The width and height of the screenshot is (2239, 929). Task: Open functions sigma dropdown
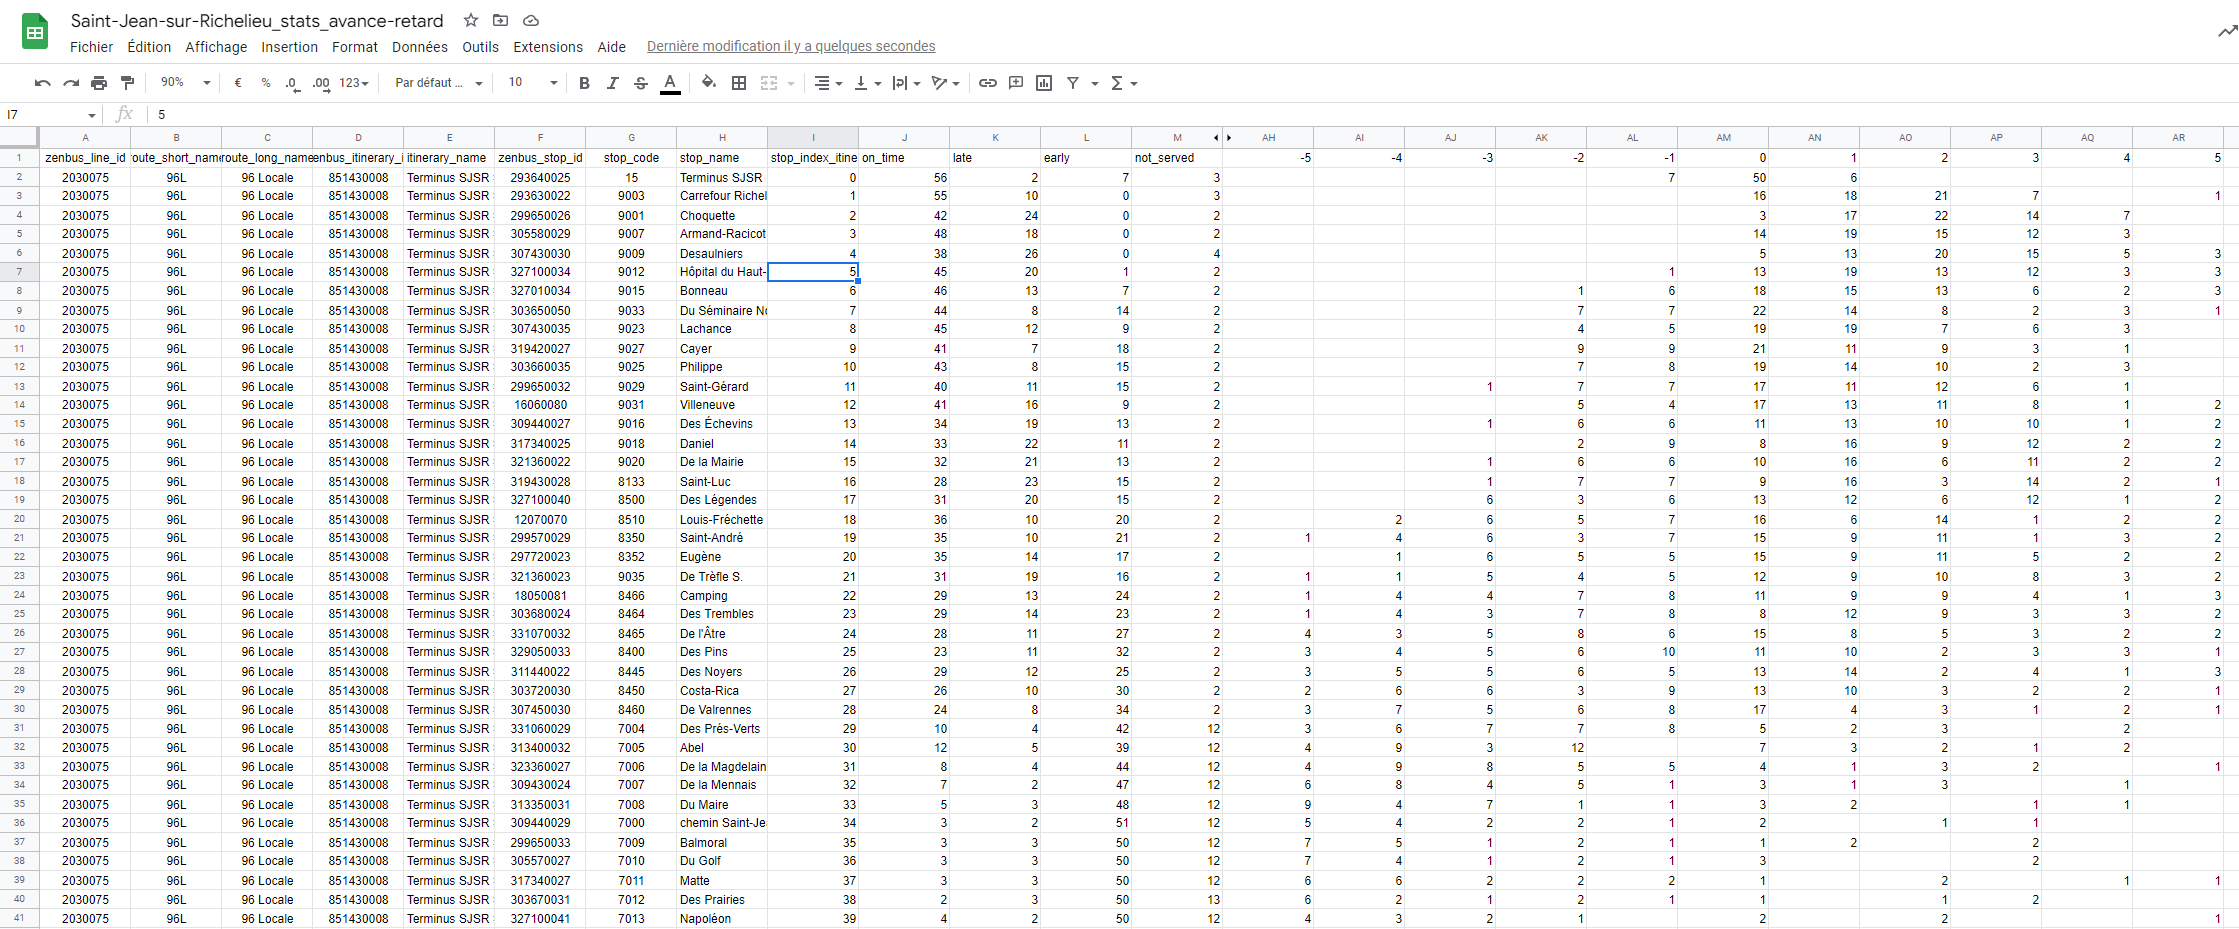[x=1124, y=83]
